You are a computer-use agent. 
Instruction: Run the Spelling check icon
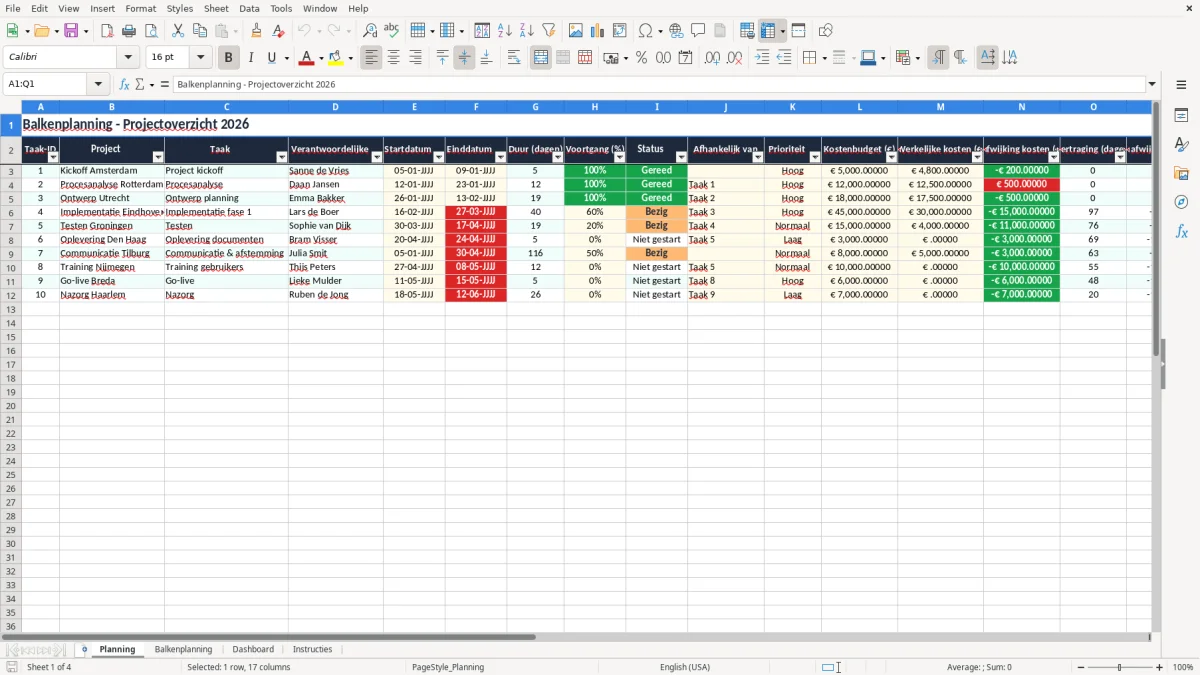click(392, 31)
